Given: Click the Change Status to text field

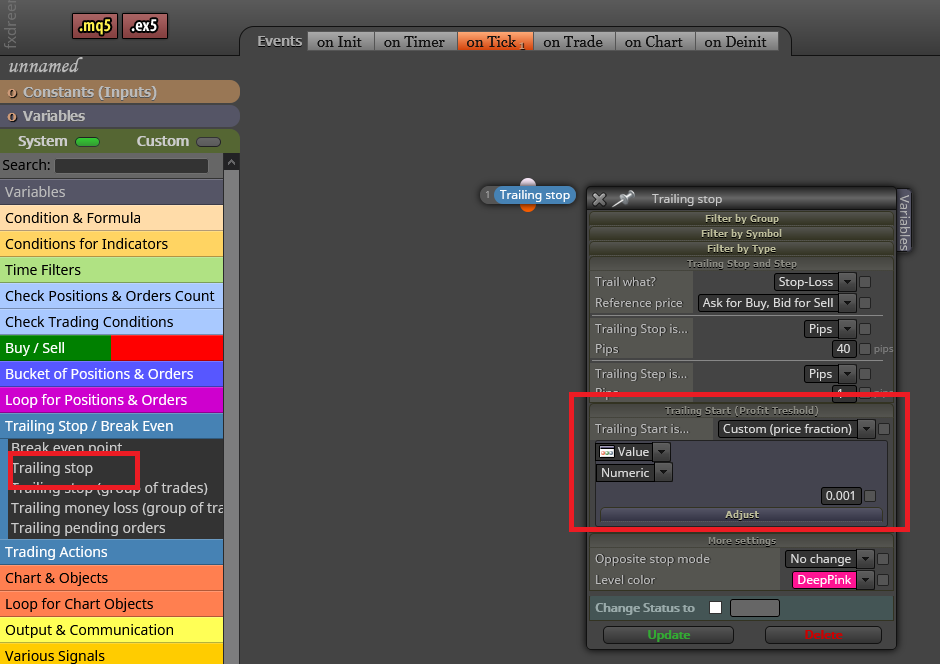Looking at the screenshot, I should pos(755,608).
